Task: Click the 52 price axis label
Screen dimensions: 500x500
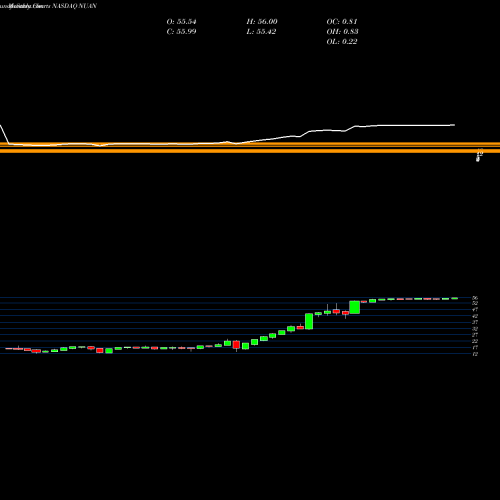Action: pos(476,303)
